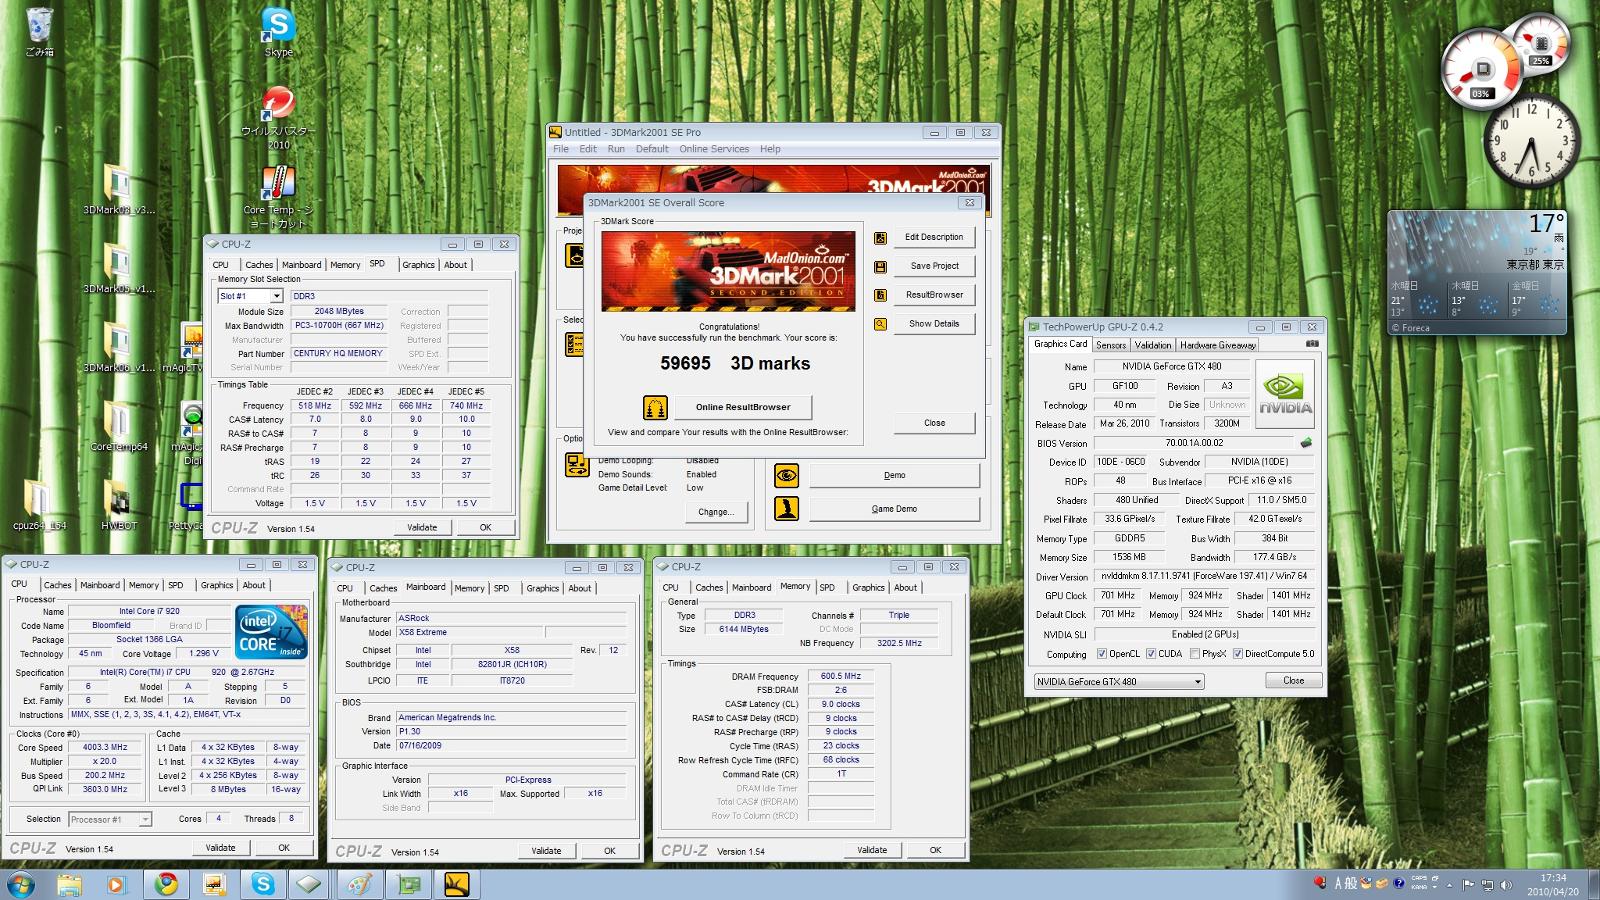Click the Save Project button
Screen dimensions: 1600x900
[x=934, y=266]
